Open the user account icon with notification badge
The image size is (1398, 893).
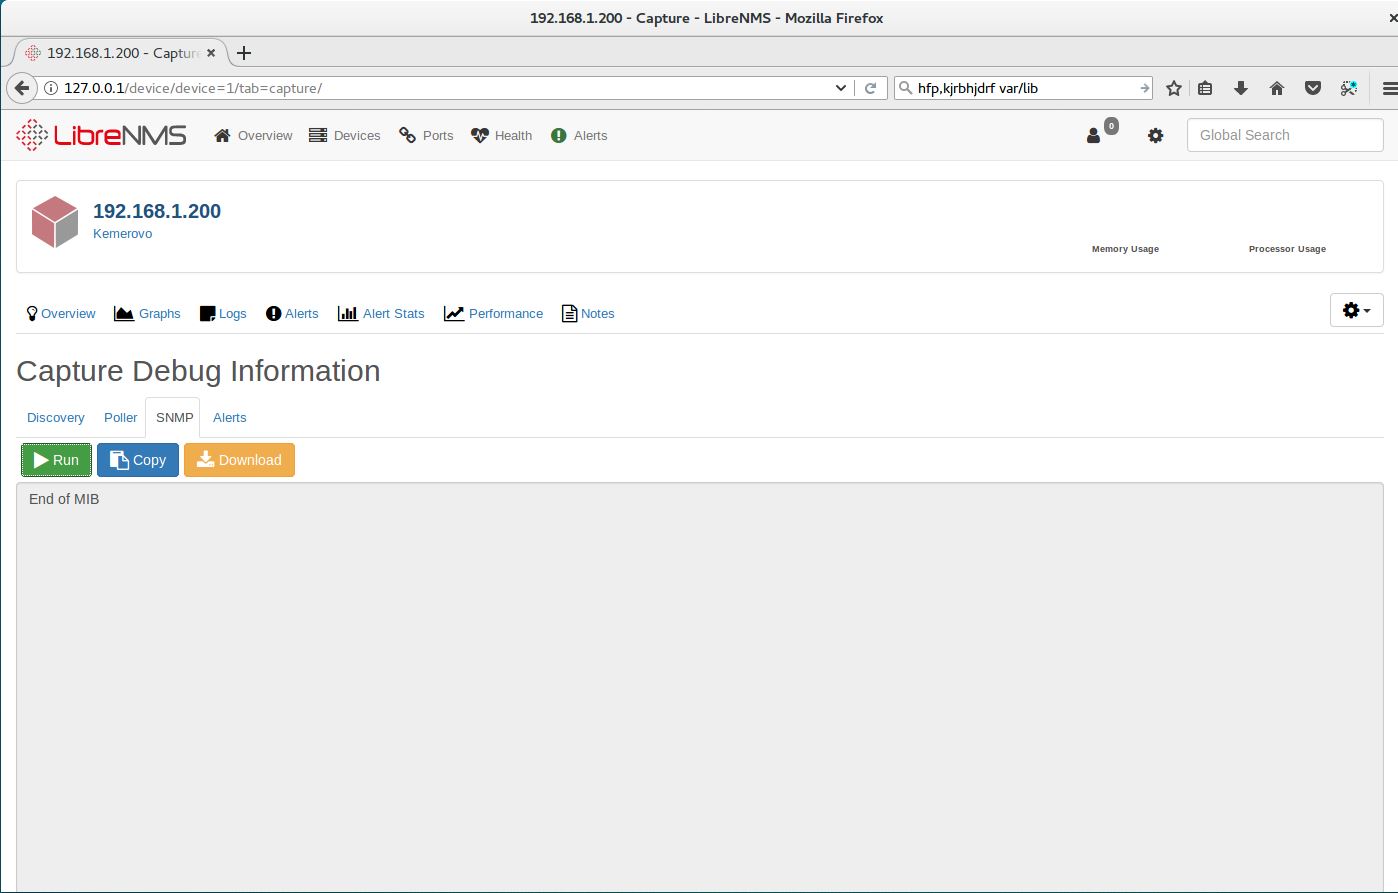coord(1095,135)
